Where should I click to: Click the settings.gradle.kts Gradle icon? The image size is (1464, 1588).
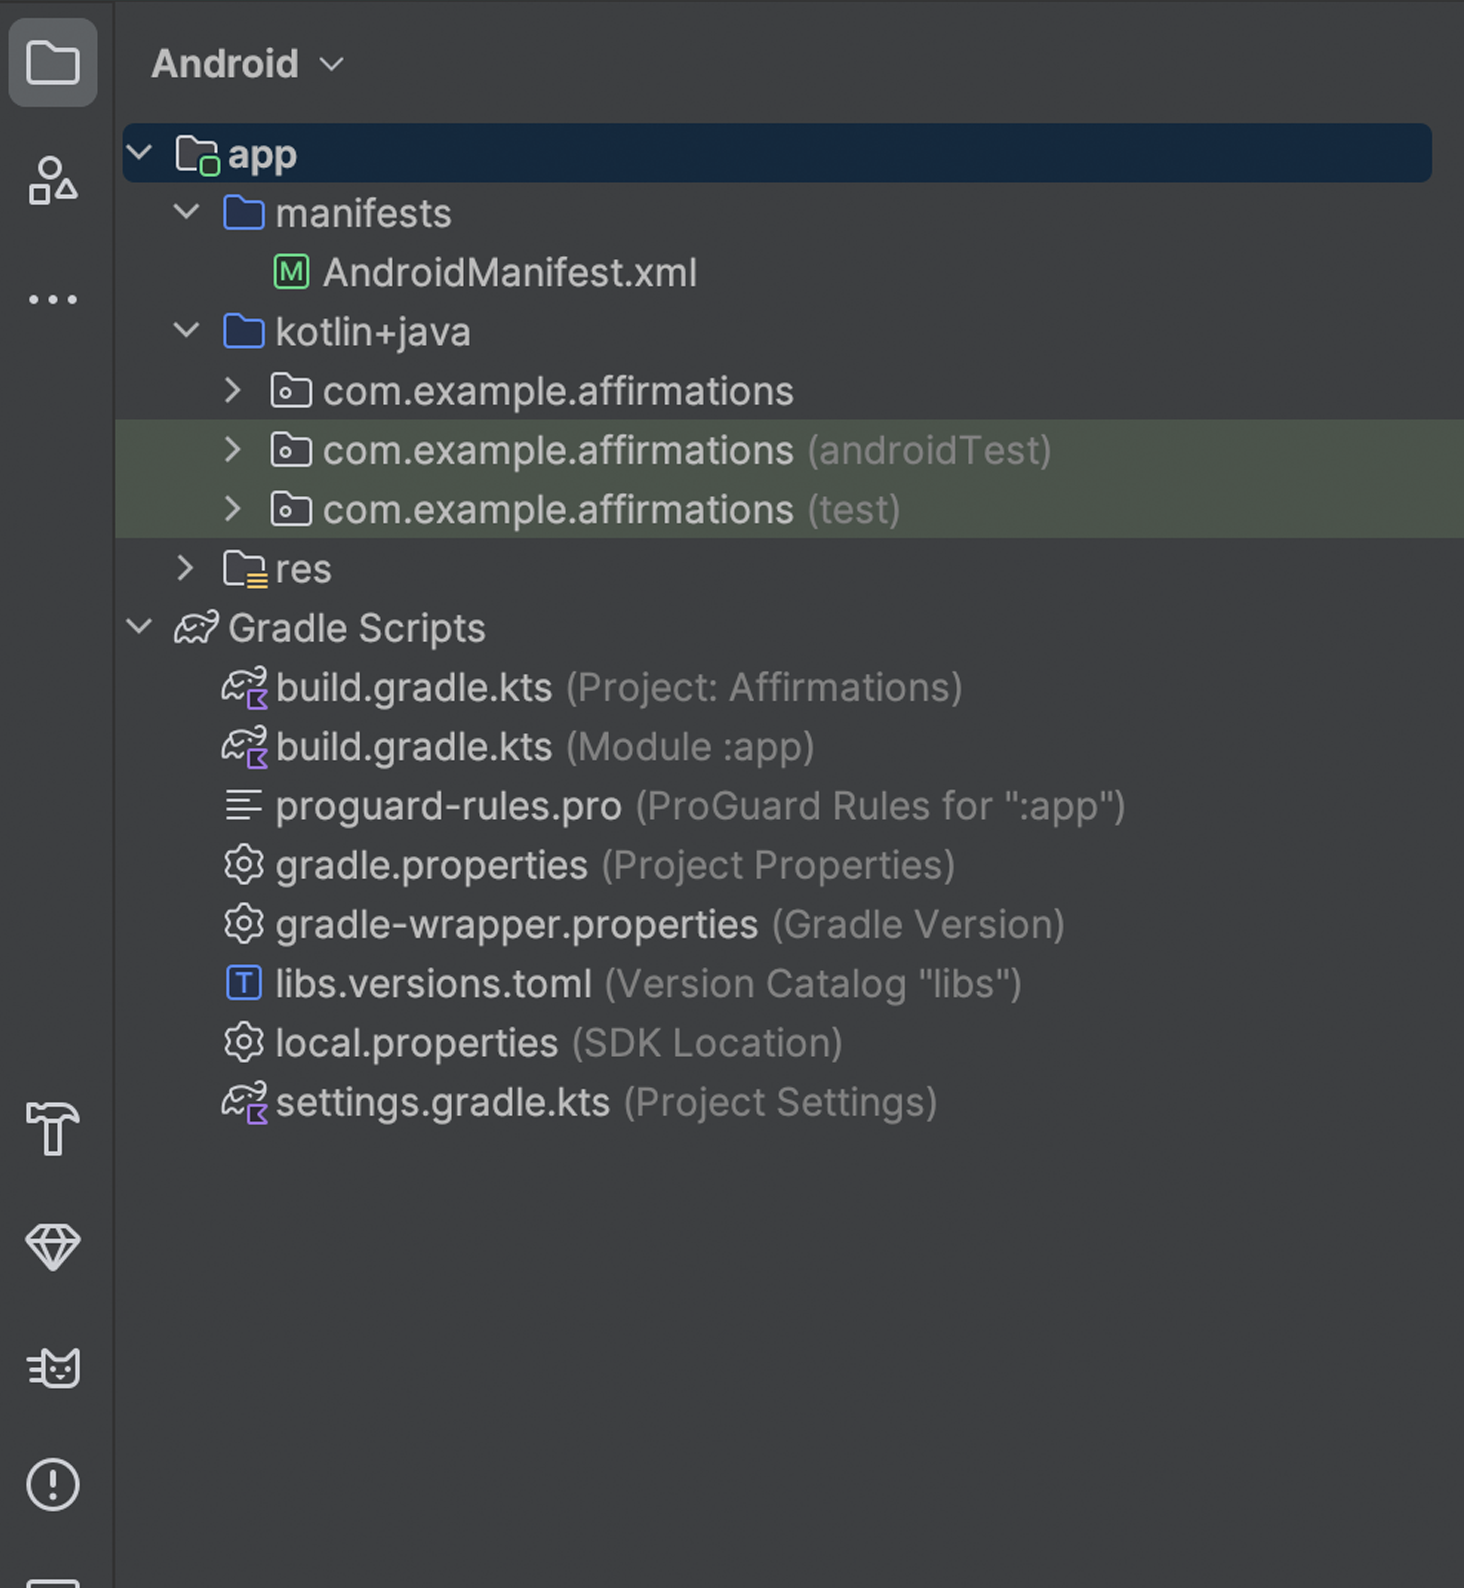pos(245,1103)
